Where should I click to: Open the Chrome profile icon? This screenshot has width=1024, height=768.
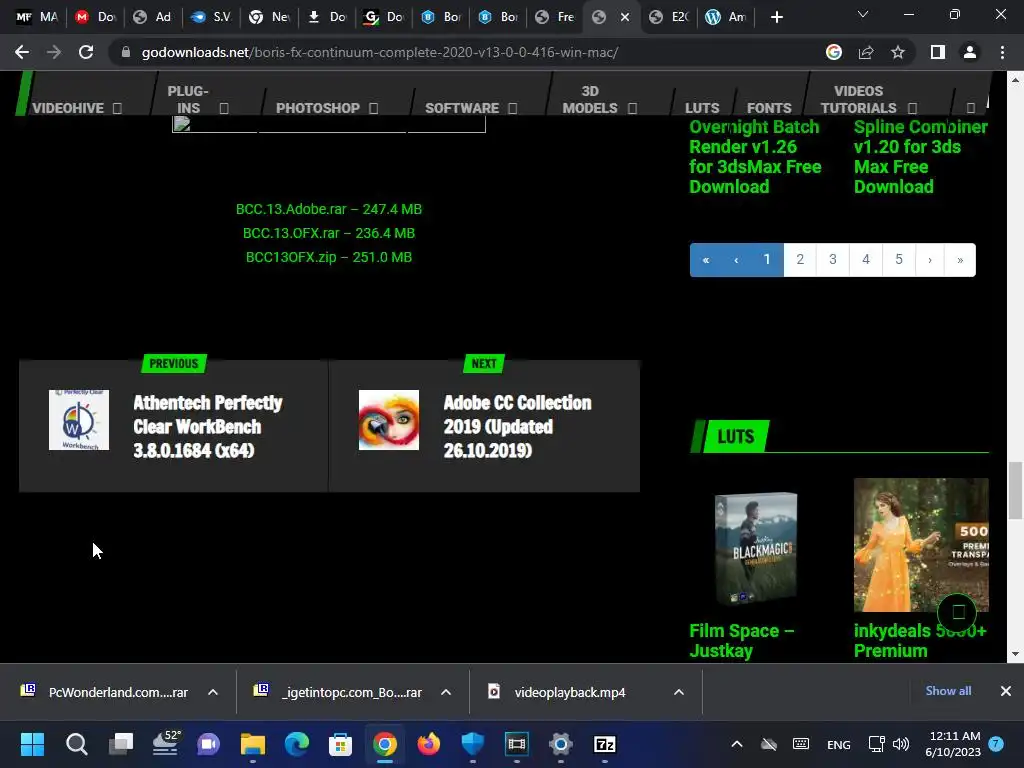click(970, 52)
